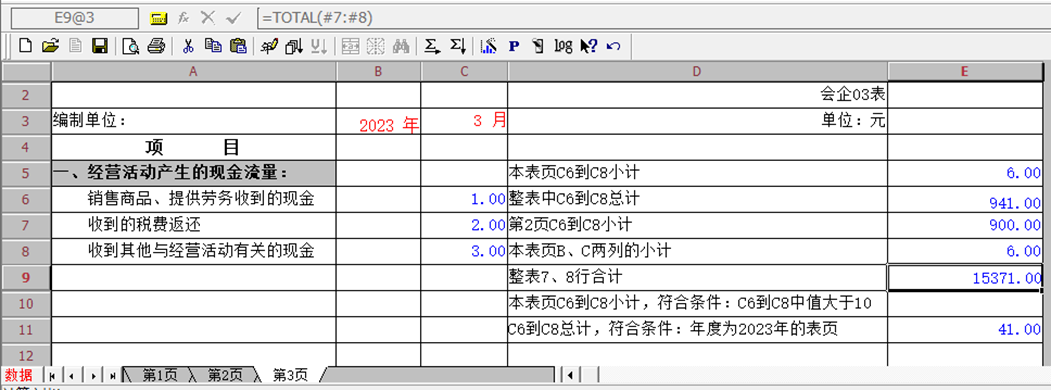Go to next page tab arrow
The height and width of the screenshot is (390, 1051).
pyautogui.click(x=93, y=375)
